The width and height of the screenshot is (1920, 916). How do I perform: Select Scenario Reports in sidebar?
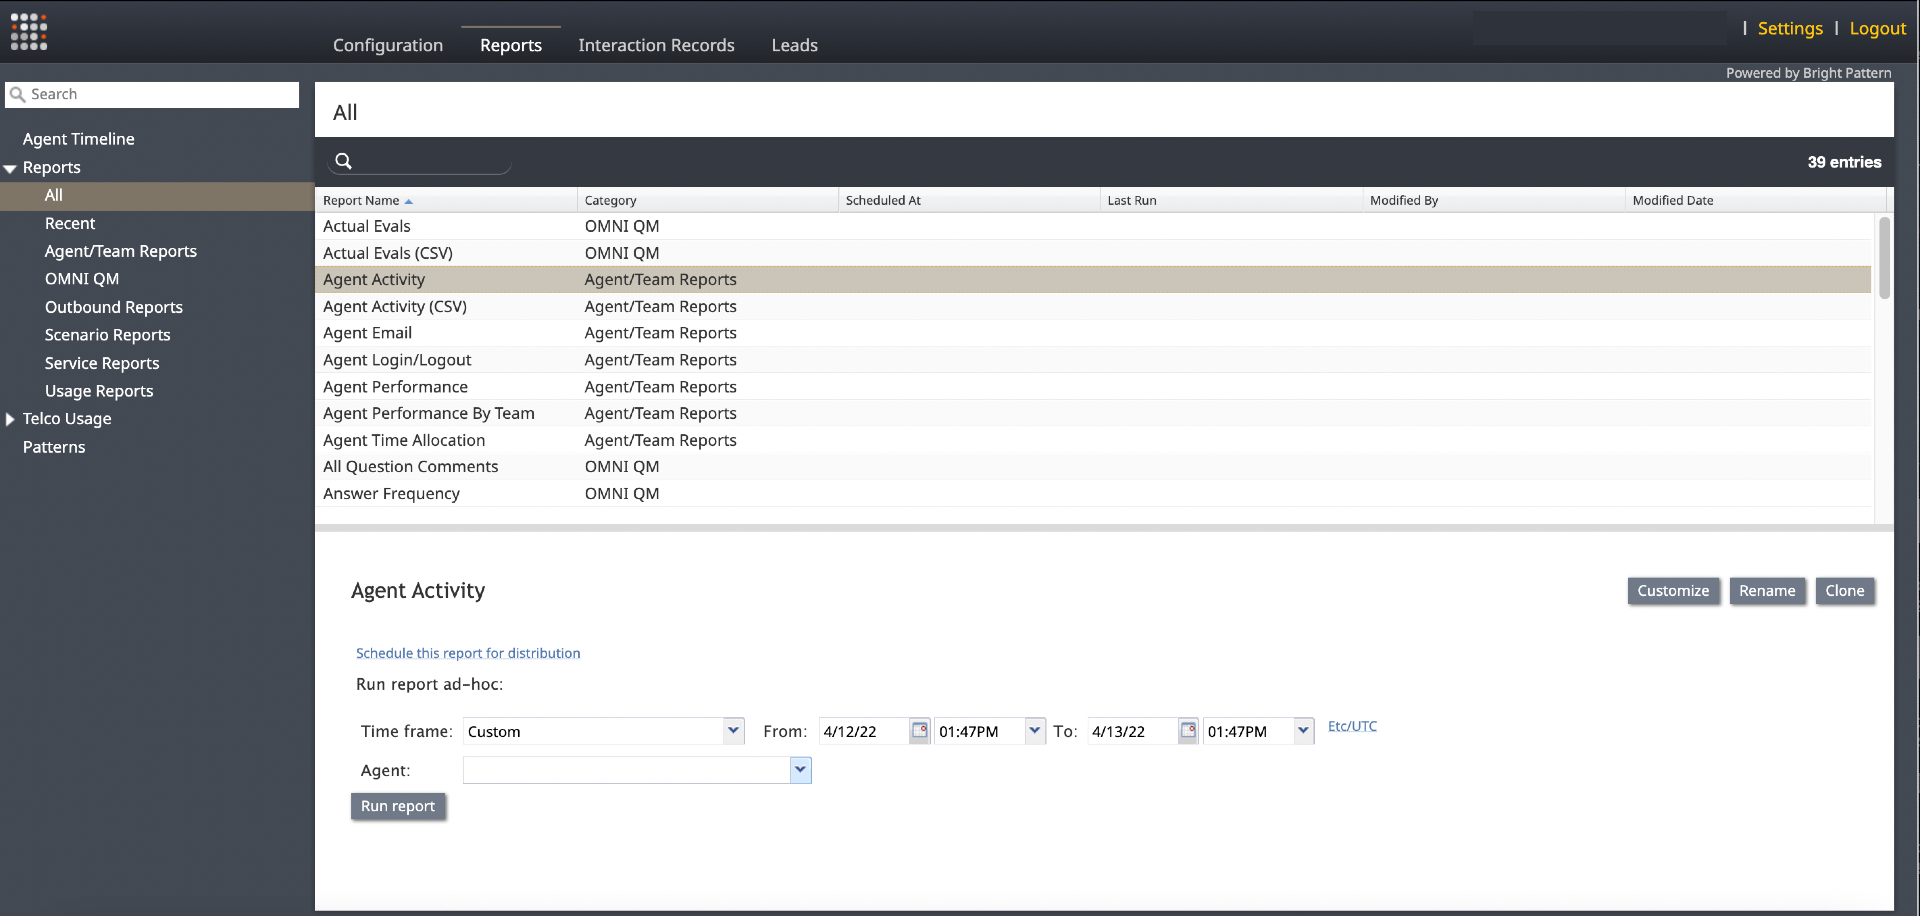click(107, 335)
